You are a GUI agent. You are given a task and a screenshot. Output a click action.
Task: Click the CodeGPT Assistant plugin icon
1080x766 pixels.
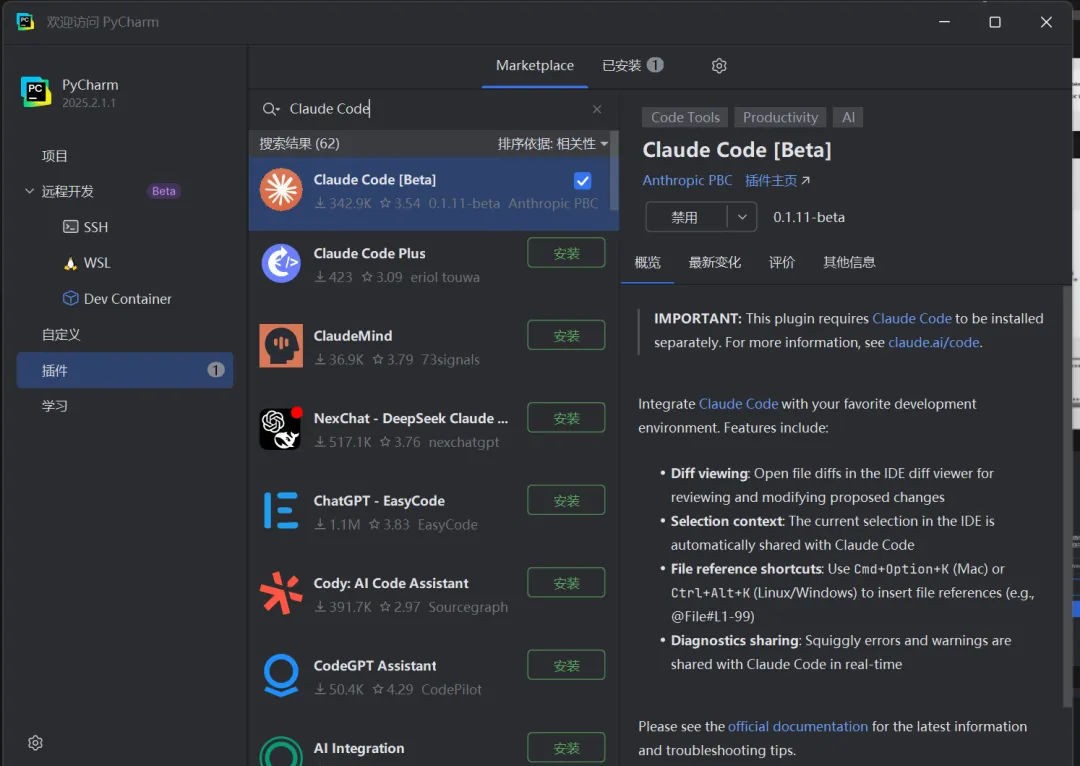[281, 675]
